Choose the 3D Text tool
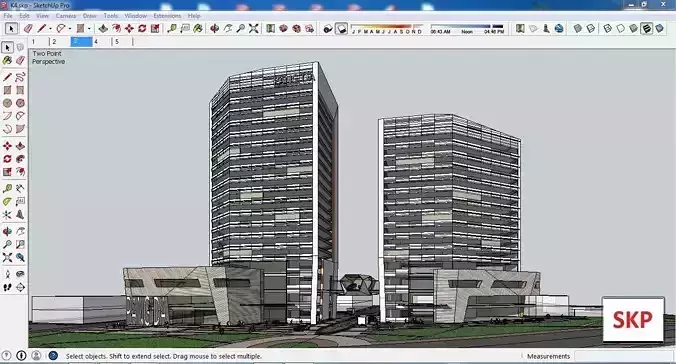Image resolution: width=676 pixels, height=364 pixels. pyautogui.click(x=20, y=214)
